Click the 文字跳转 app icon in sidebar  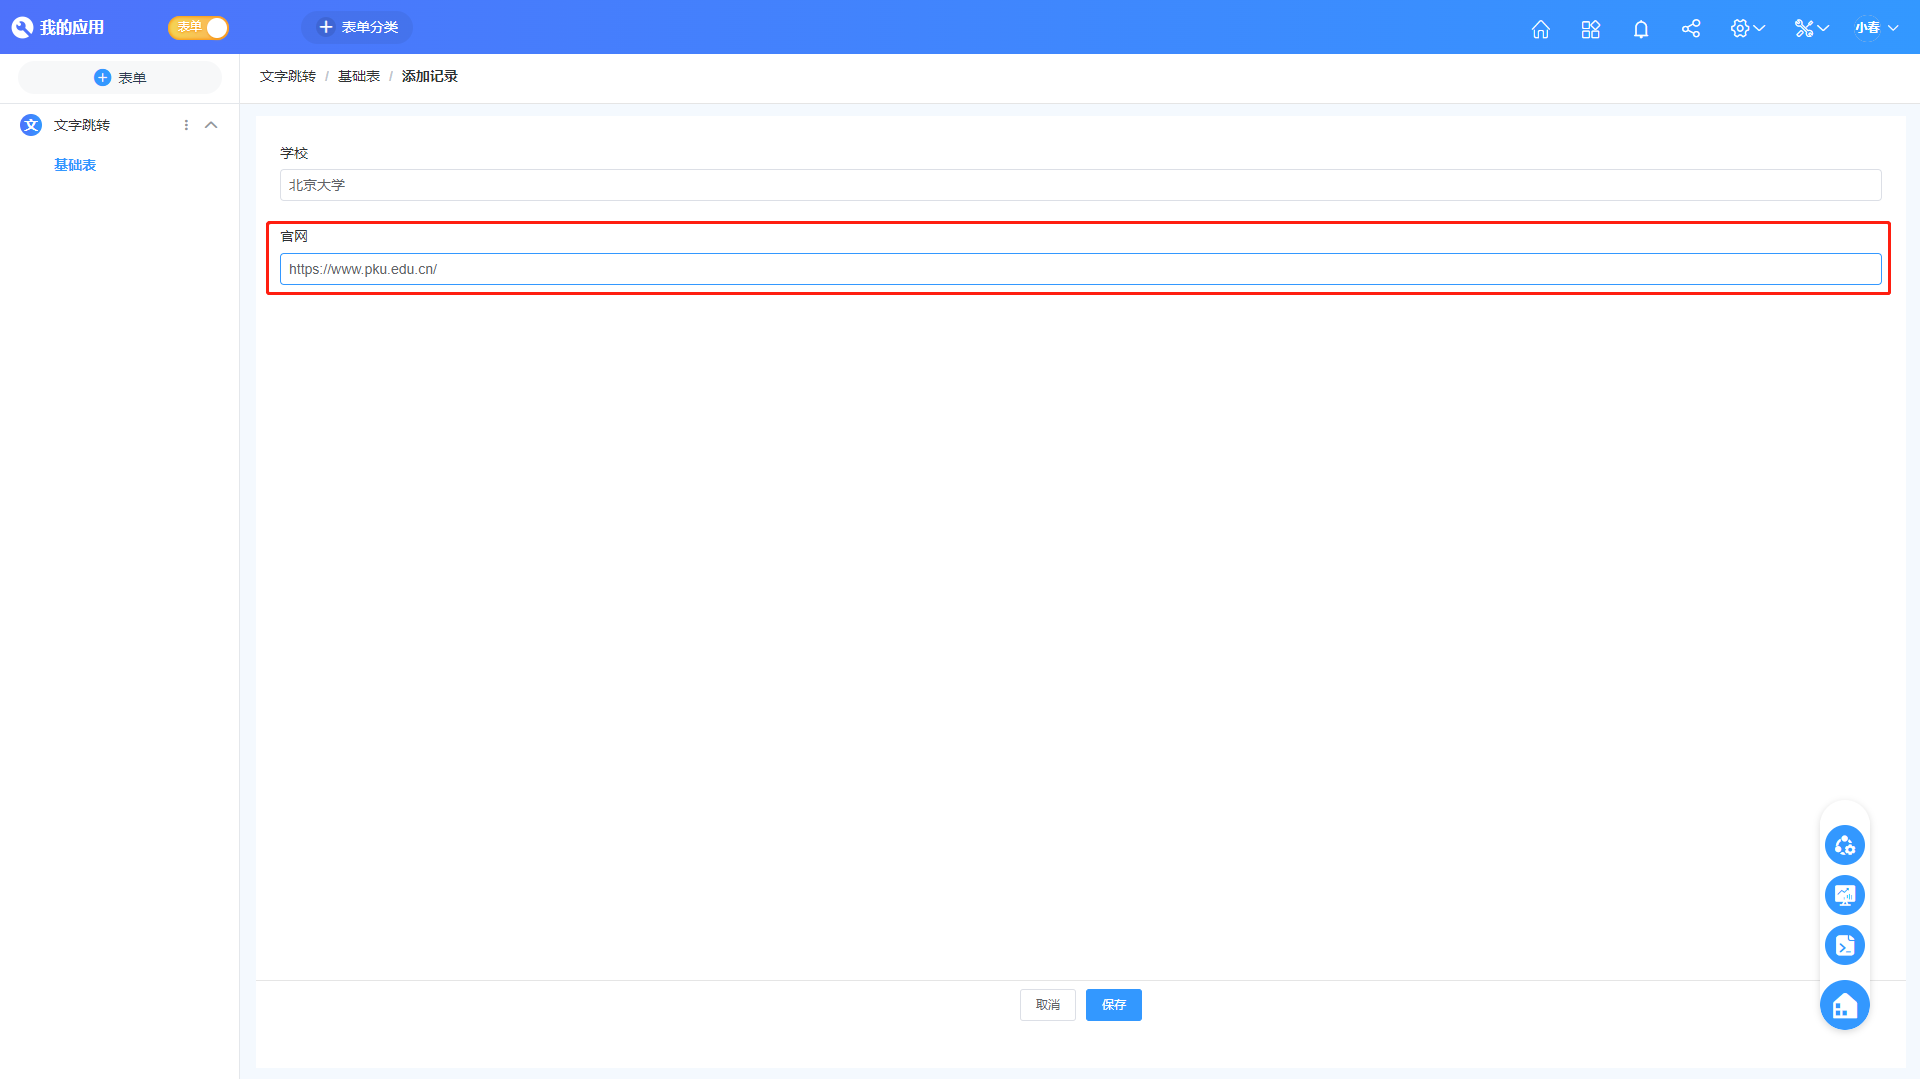[x=31, y=125]
